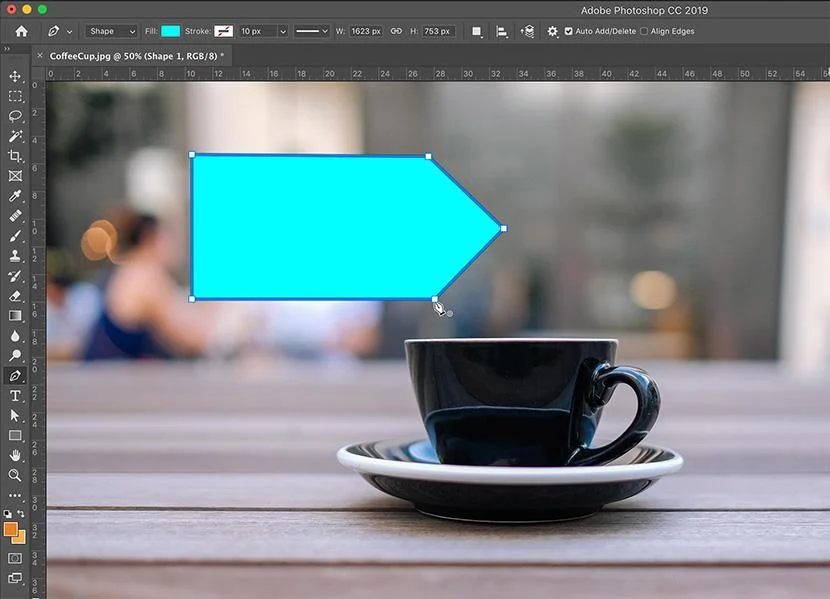Click the cyan Fill color swatch
Screen dimensions: 830x599
[170, 31]
